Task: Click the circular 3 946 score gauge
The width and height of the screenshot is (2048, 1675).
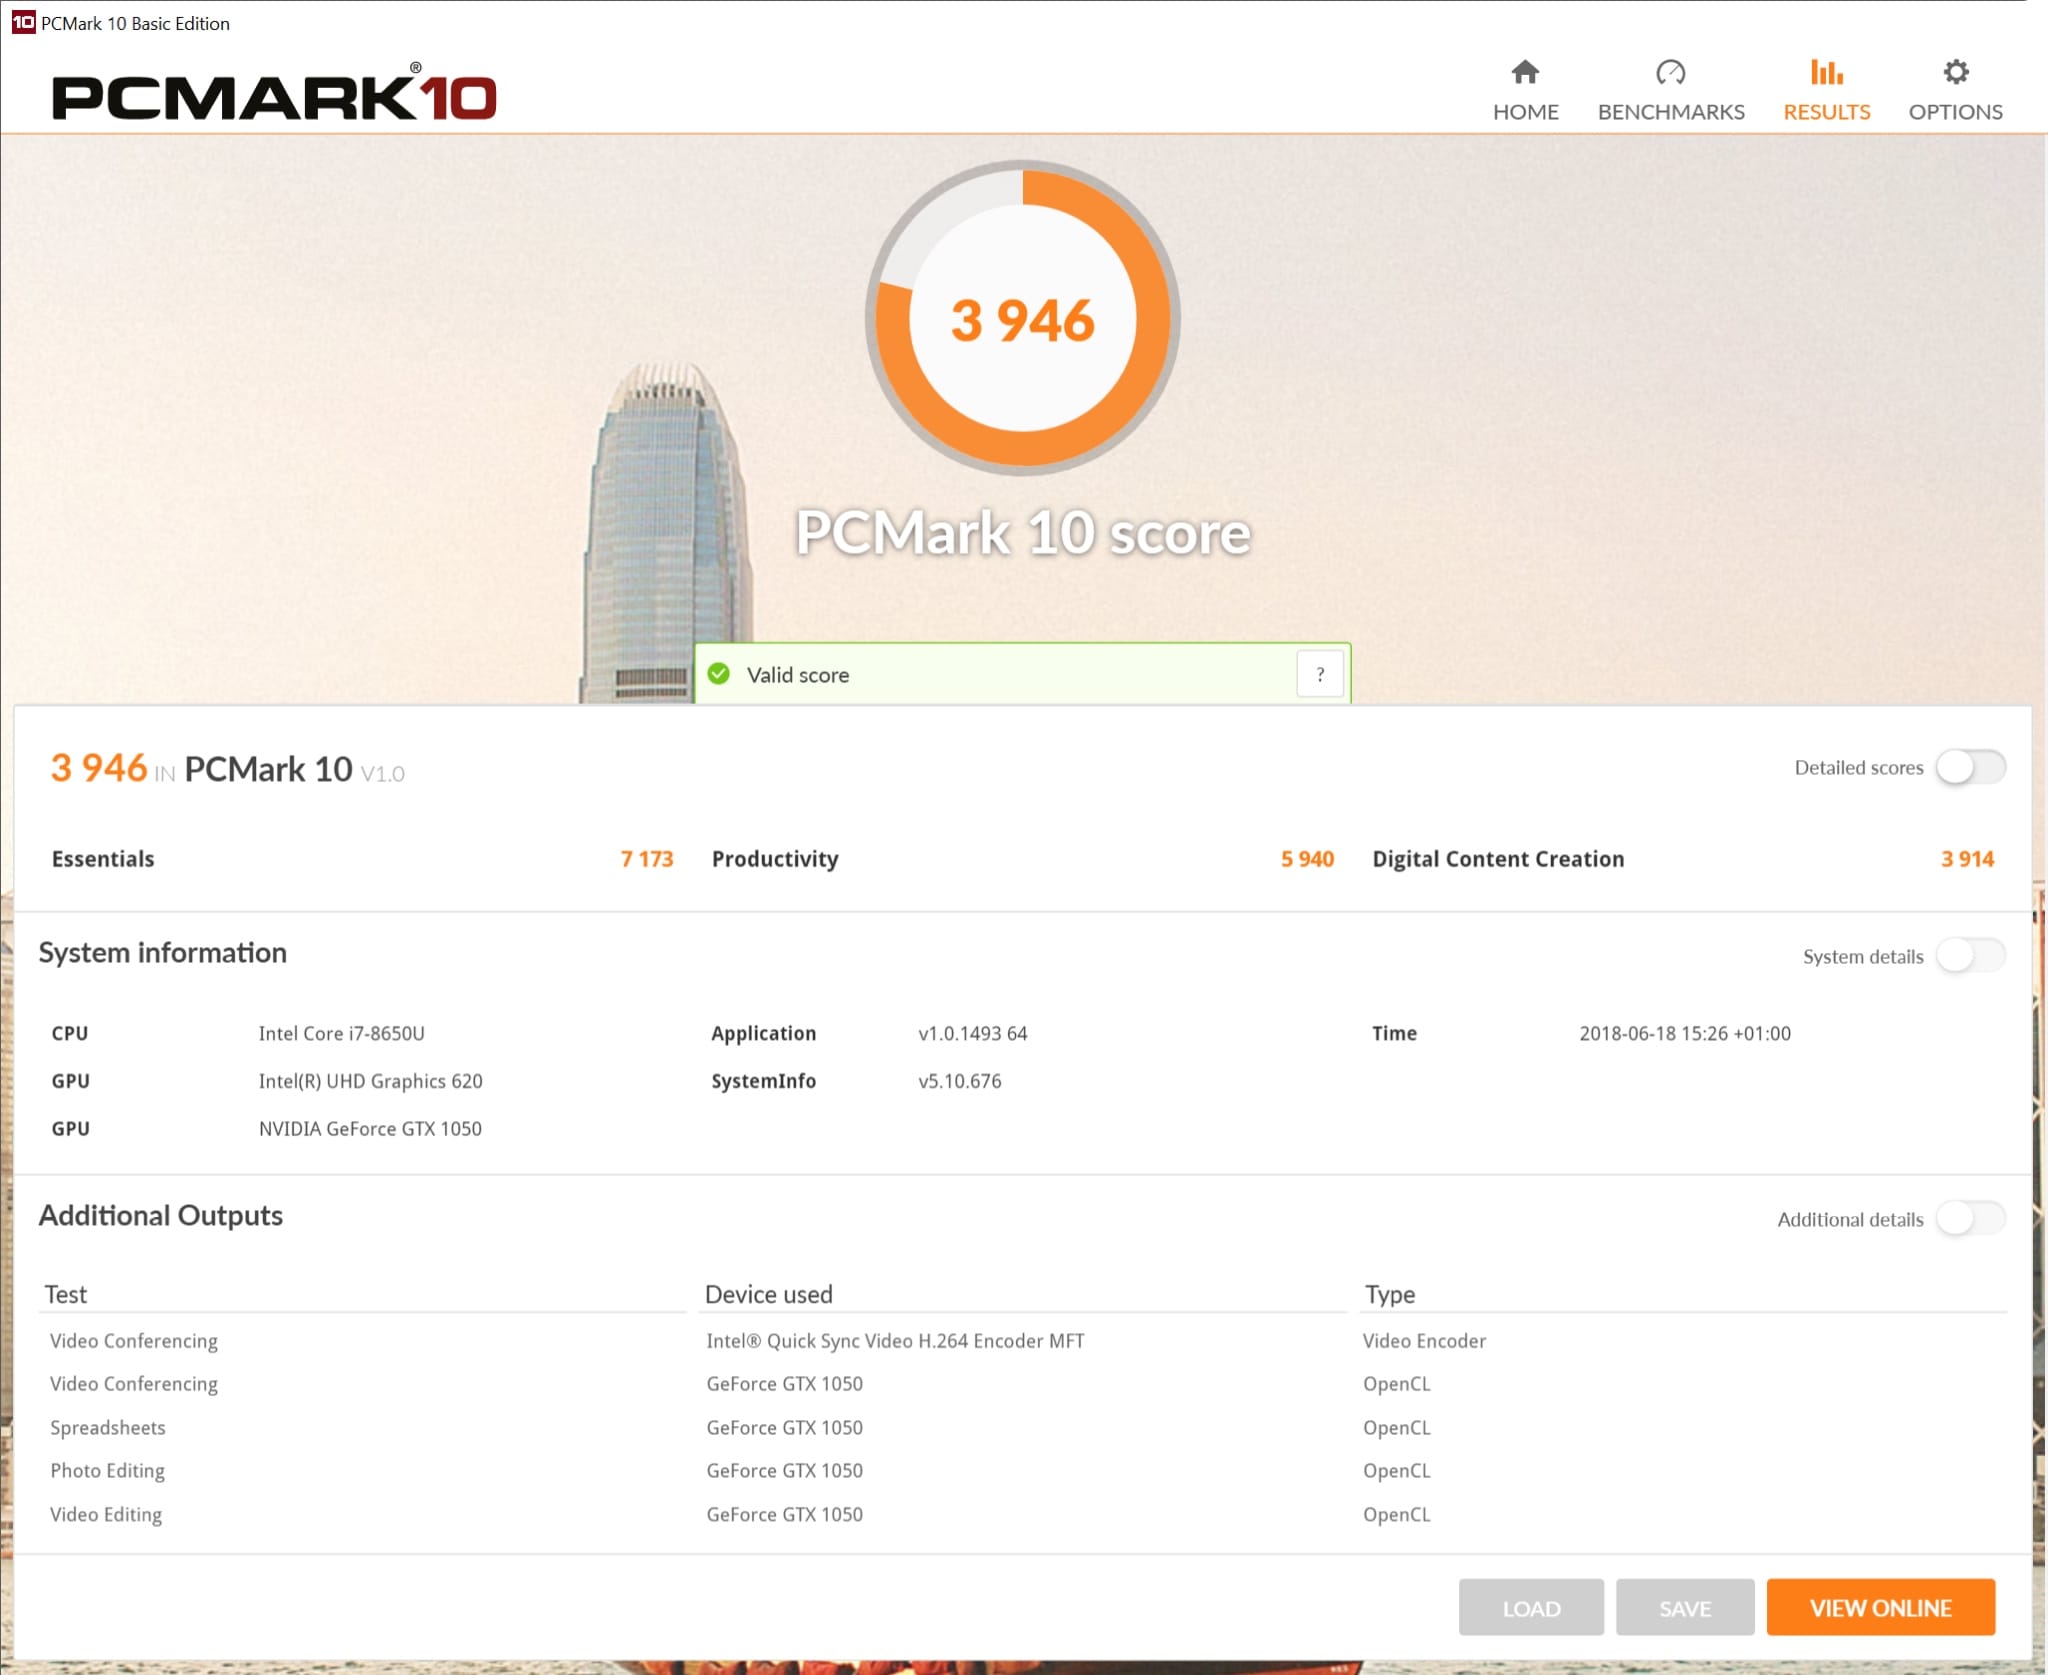Action: coord(1022,318)
